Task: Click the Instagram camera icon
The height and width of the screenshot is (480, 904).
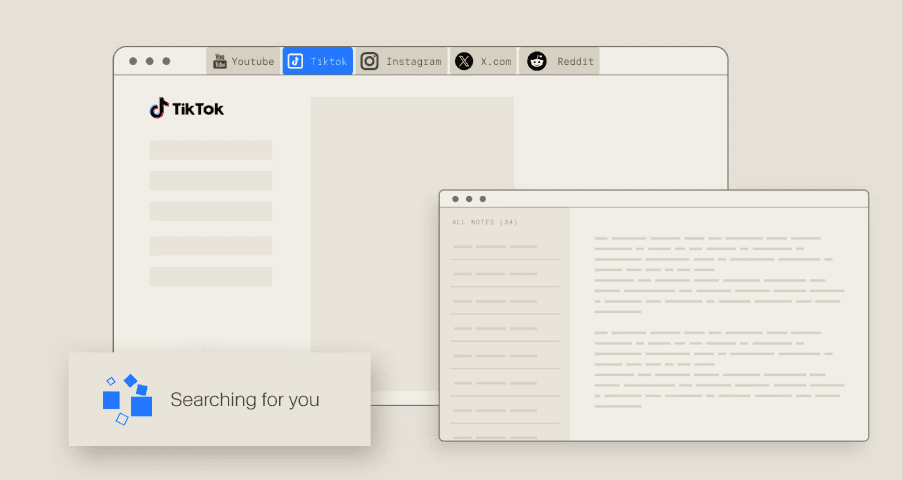Action: (370, 61)
